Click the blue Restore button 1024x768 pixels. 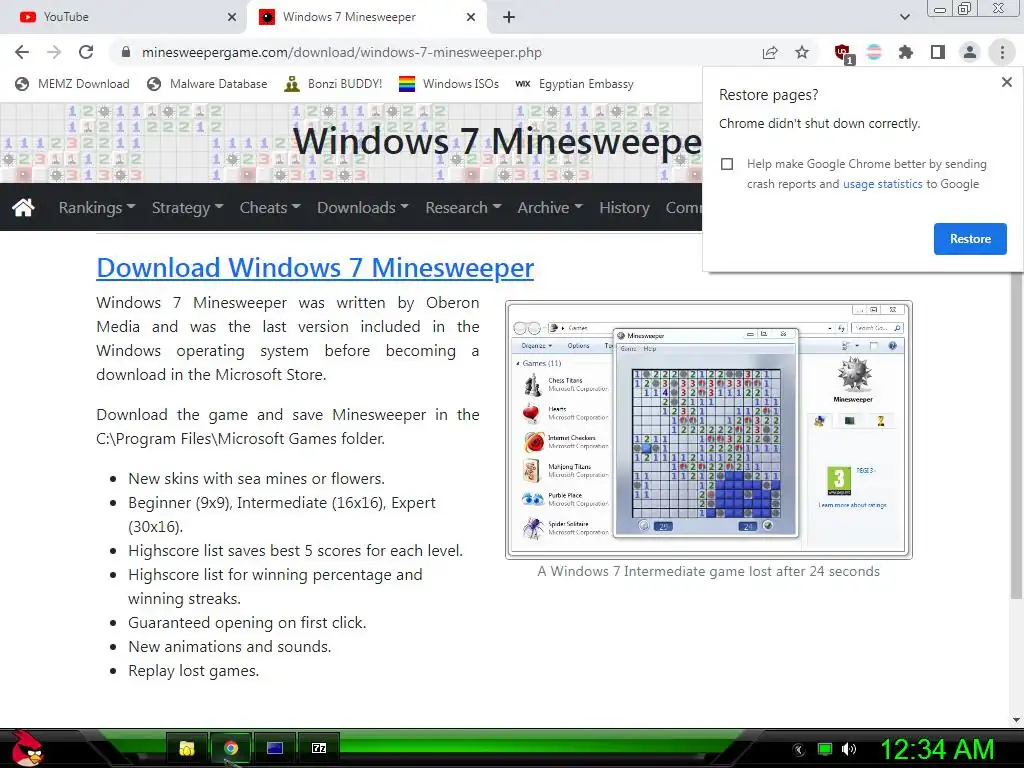970,239
